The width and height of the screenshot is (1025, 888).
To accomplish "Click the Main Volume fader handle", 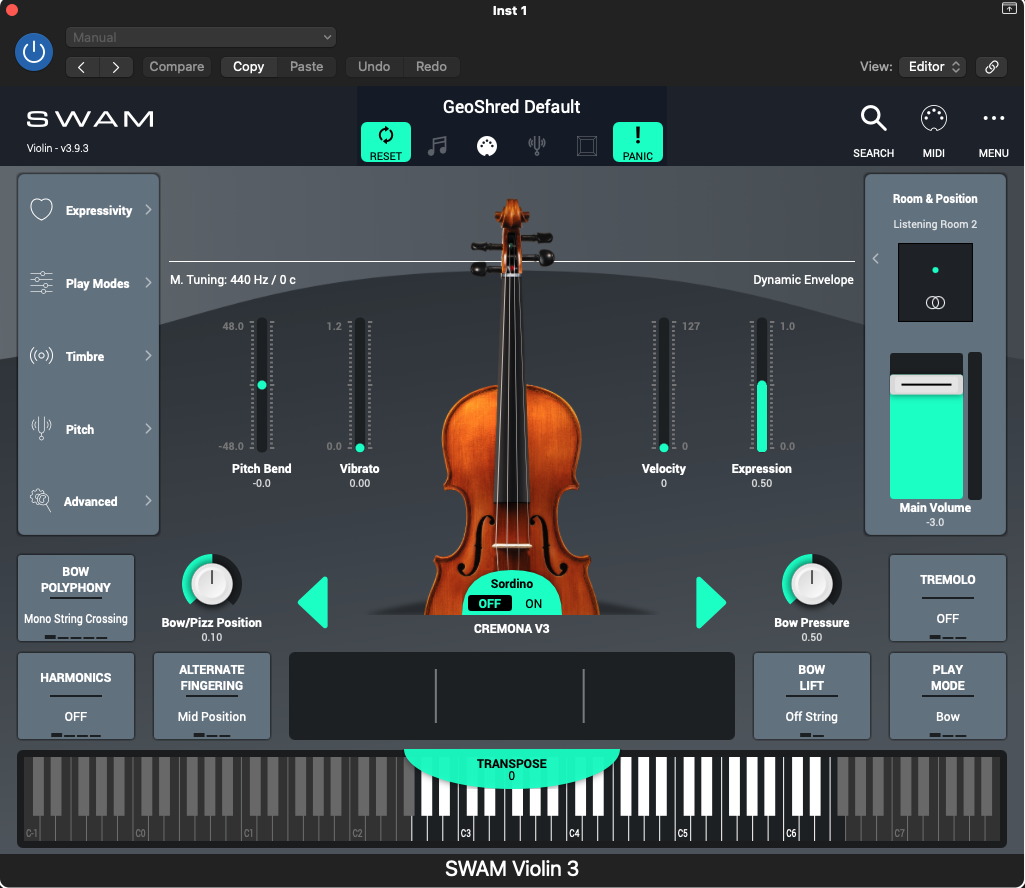I will [x=926, y=384].
